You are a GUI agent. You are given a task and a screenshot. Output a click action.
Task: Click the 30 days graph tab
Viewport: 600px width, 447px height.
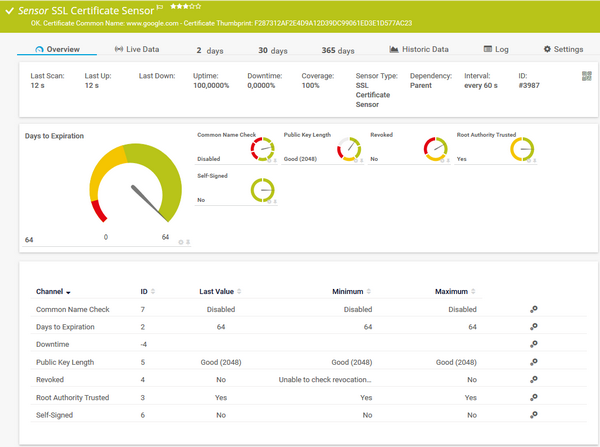(x=272, y=49)
